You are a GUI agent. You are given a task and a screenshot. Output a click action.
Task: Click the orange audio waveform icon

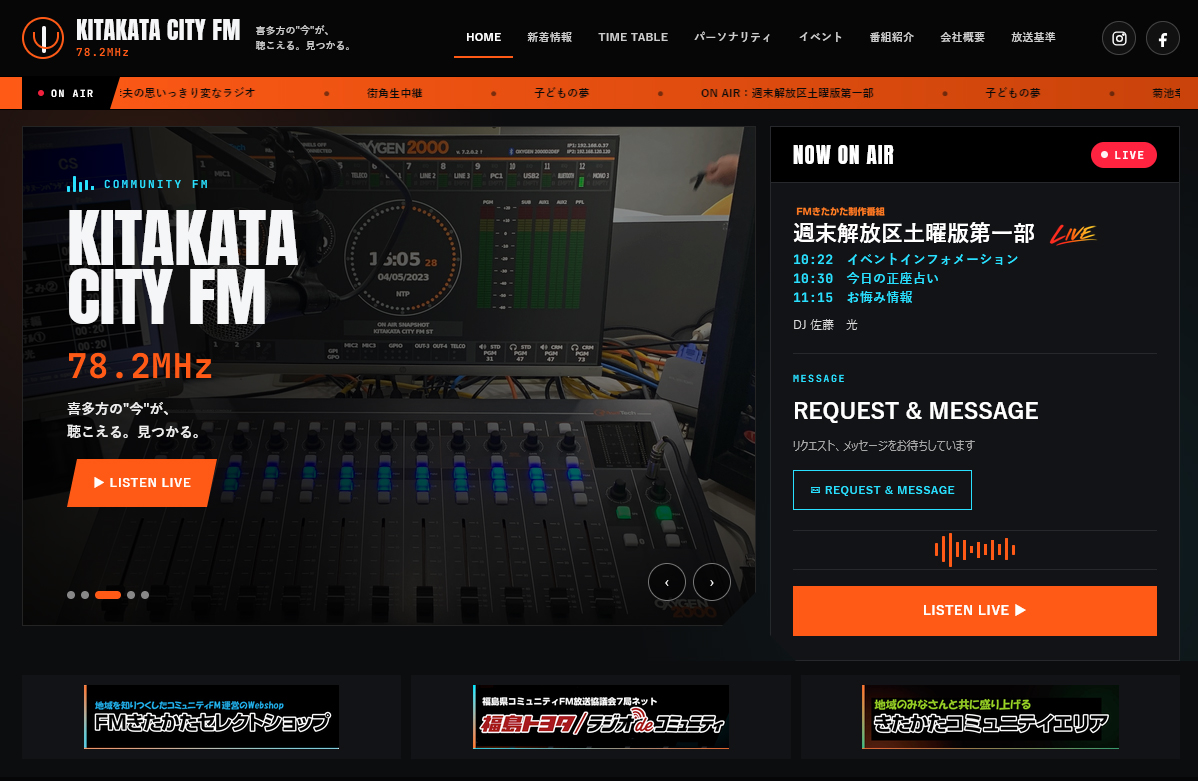coord(974,549)
